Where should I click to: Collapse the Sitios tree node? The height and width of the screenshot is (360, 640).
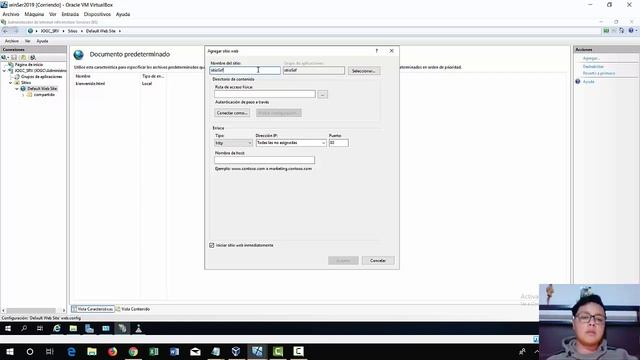click(11, 82)
